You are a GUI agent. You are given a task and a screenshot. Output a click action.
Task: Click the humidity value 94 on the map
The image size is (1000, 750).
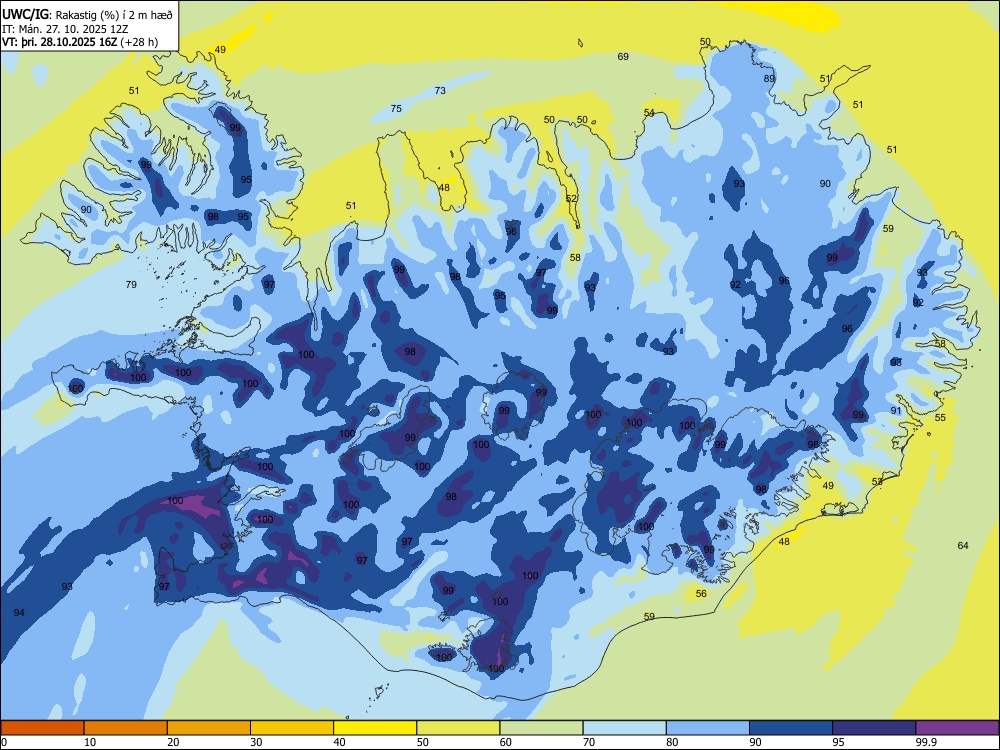click(19, 613)
